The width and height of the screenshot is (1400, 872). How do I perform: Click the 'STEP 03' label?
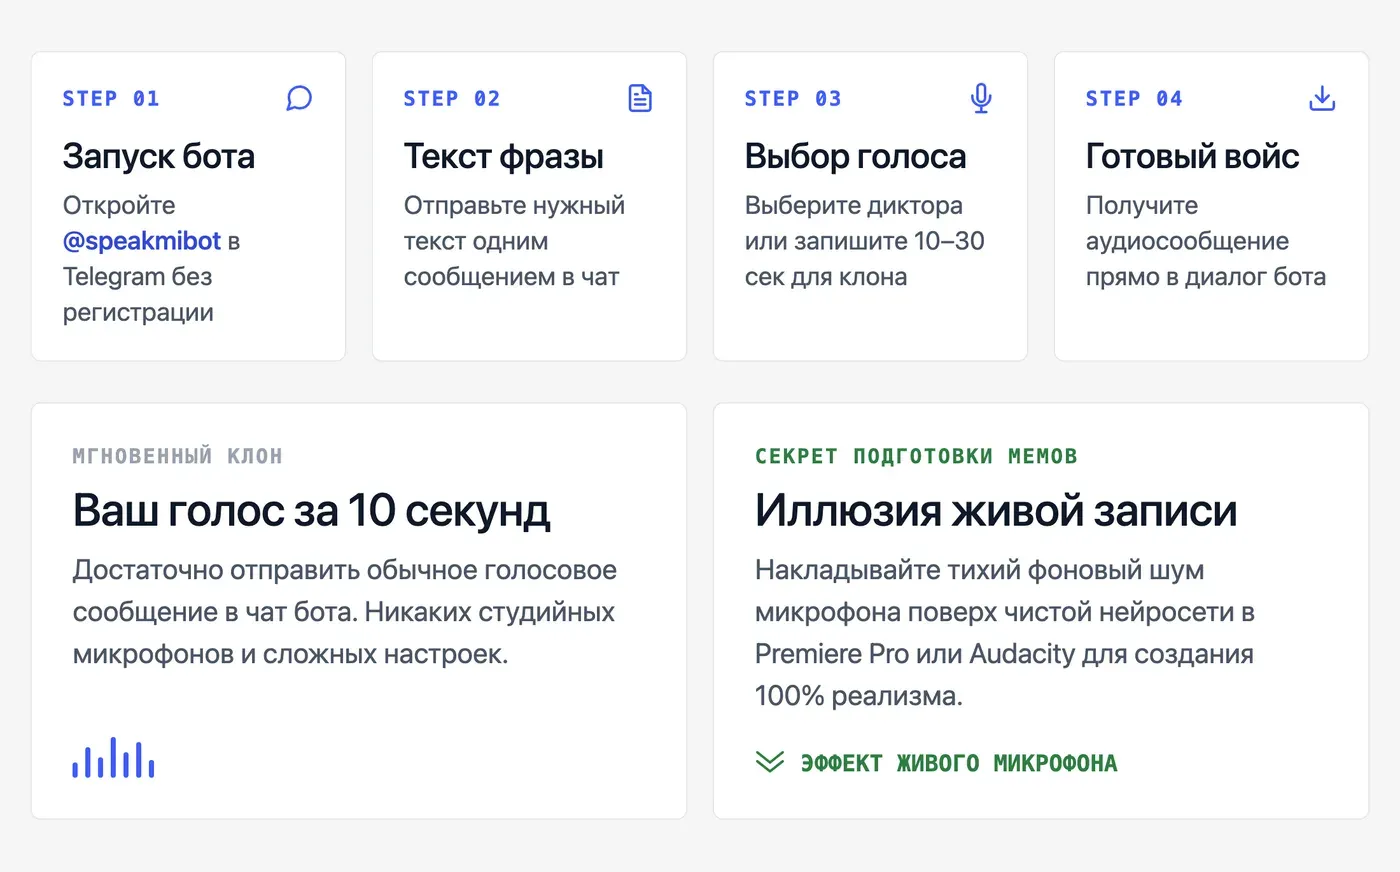tap(793, 98)
